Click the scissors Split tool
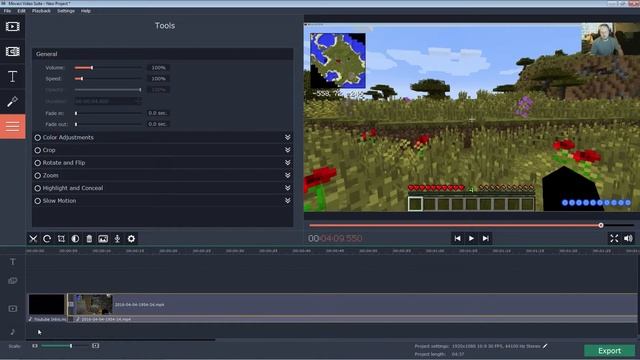 coord(33,239)
